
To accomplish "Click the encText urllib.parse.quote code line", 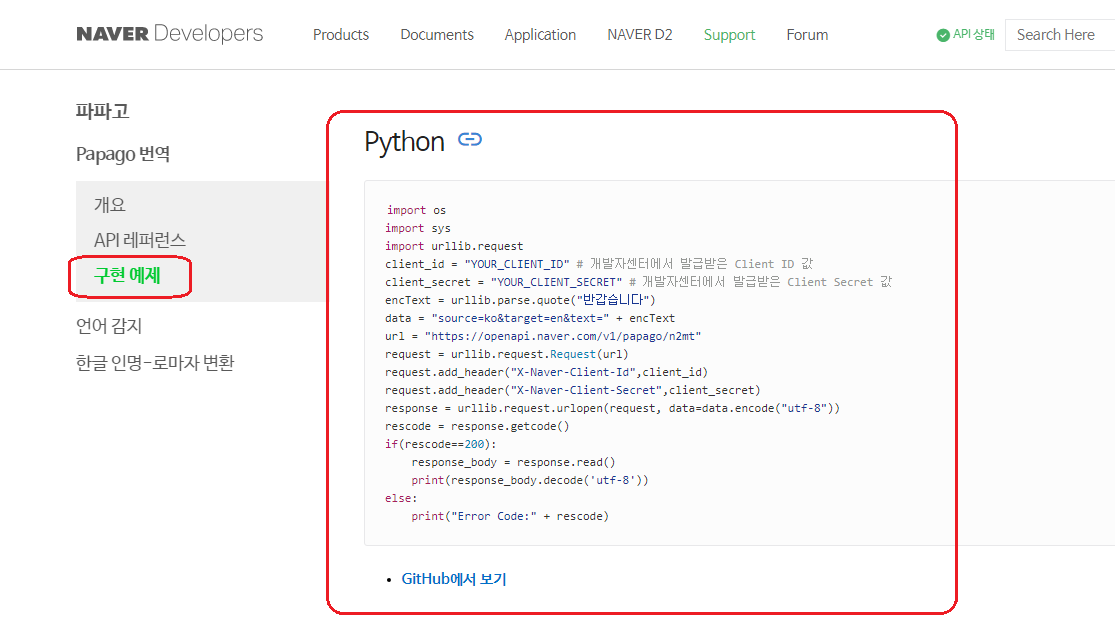I will (520, 300).
